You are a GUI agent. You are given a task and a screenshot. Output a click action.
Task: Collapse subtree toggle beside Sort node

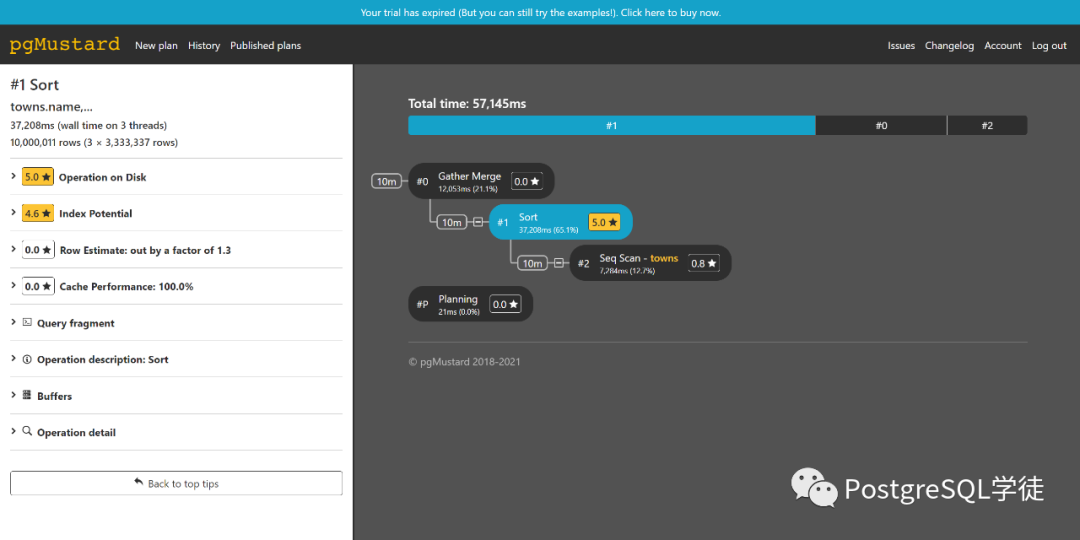pos(478,222)
